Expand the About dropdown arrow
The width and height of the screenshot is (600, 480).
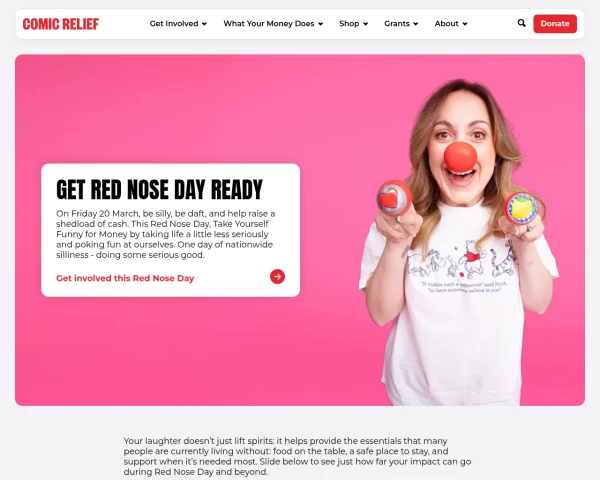point(465,24)
